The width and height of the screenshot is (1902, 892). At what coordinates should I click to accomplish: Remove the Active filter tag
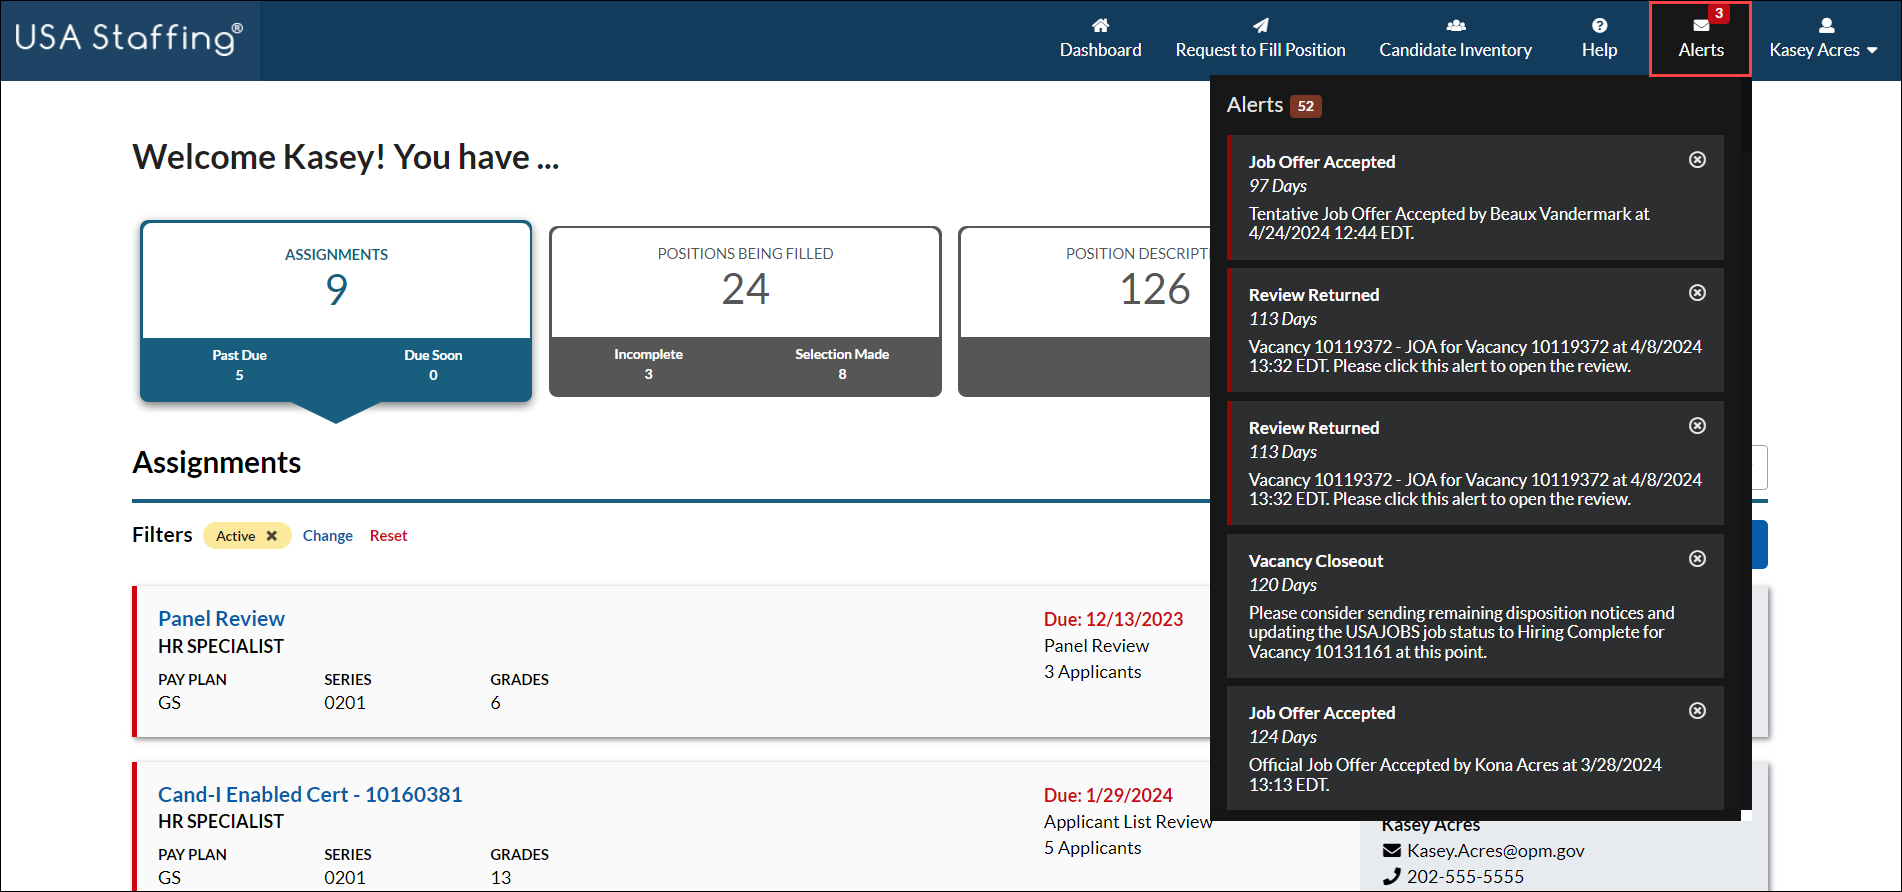click(x=271, y=536)
